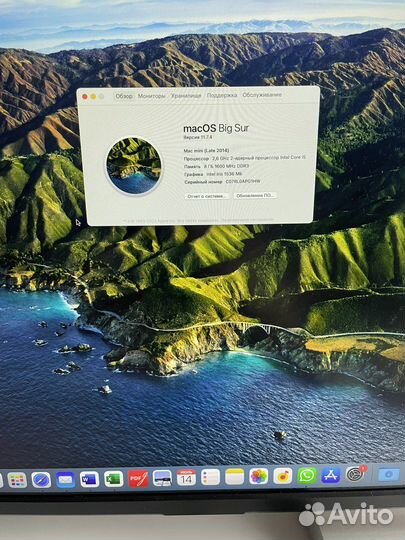Open the Notes app in the Dock
405x540 pixels.
click(235, 477)
